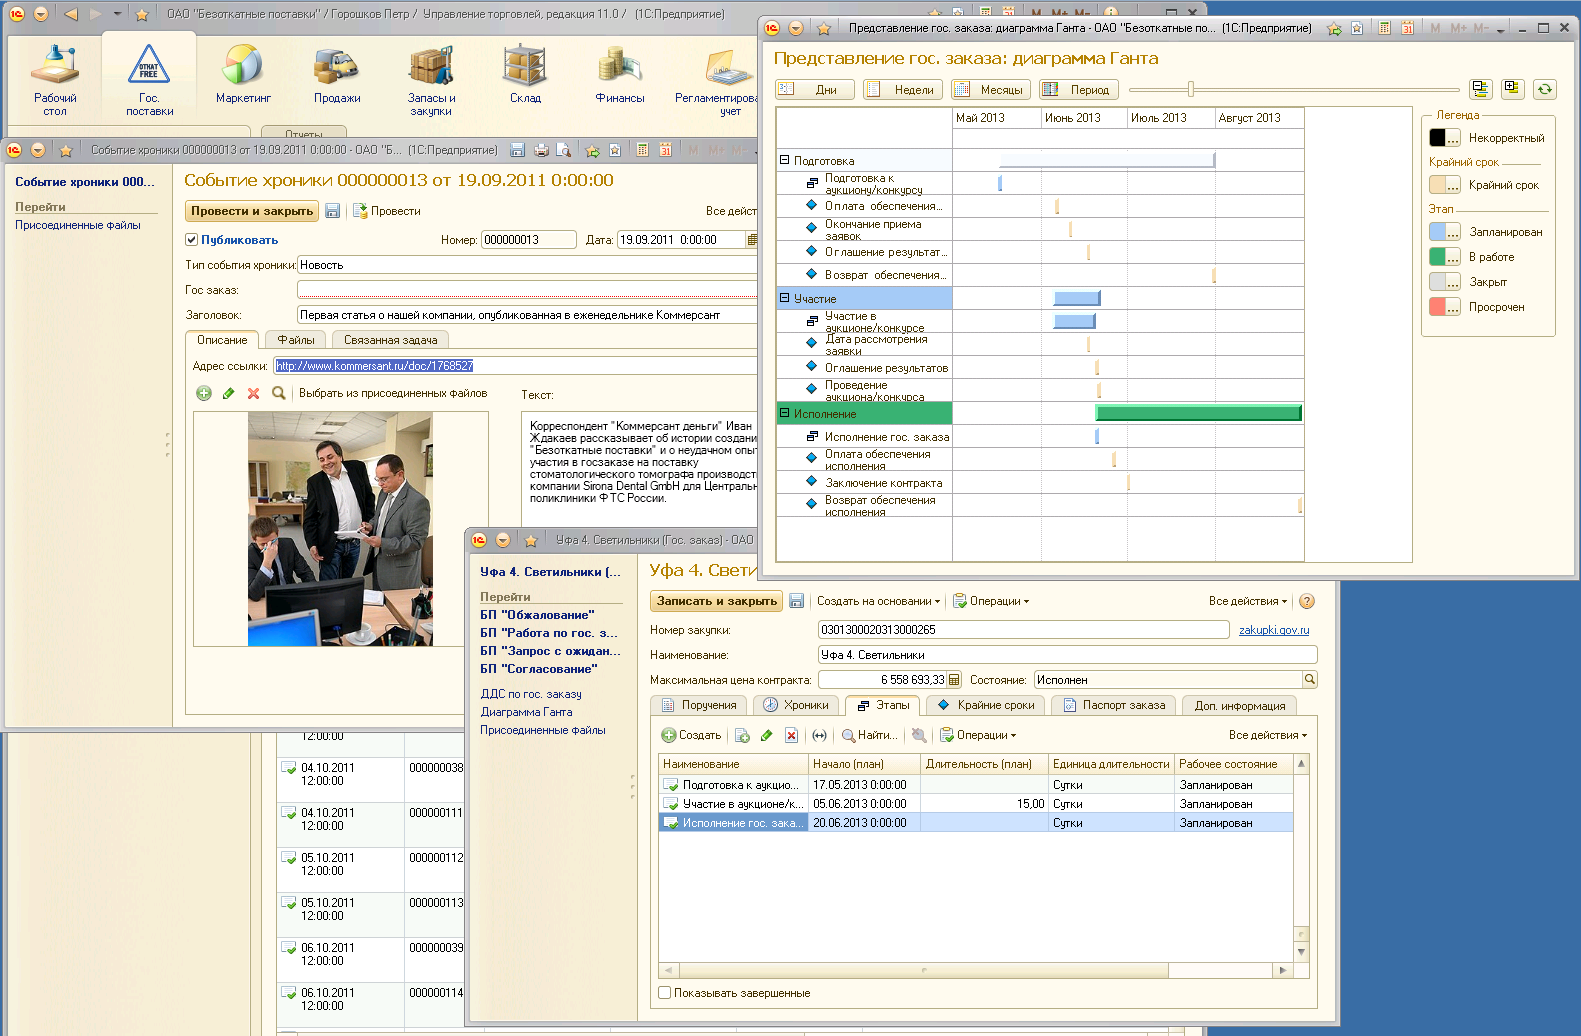Collapse the Подготовка group in Gantt

pos(785,160)
